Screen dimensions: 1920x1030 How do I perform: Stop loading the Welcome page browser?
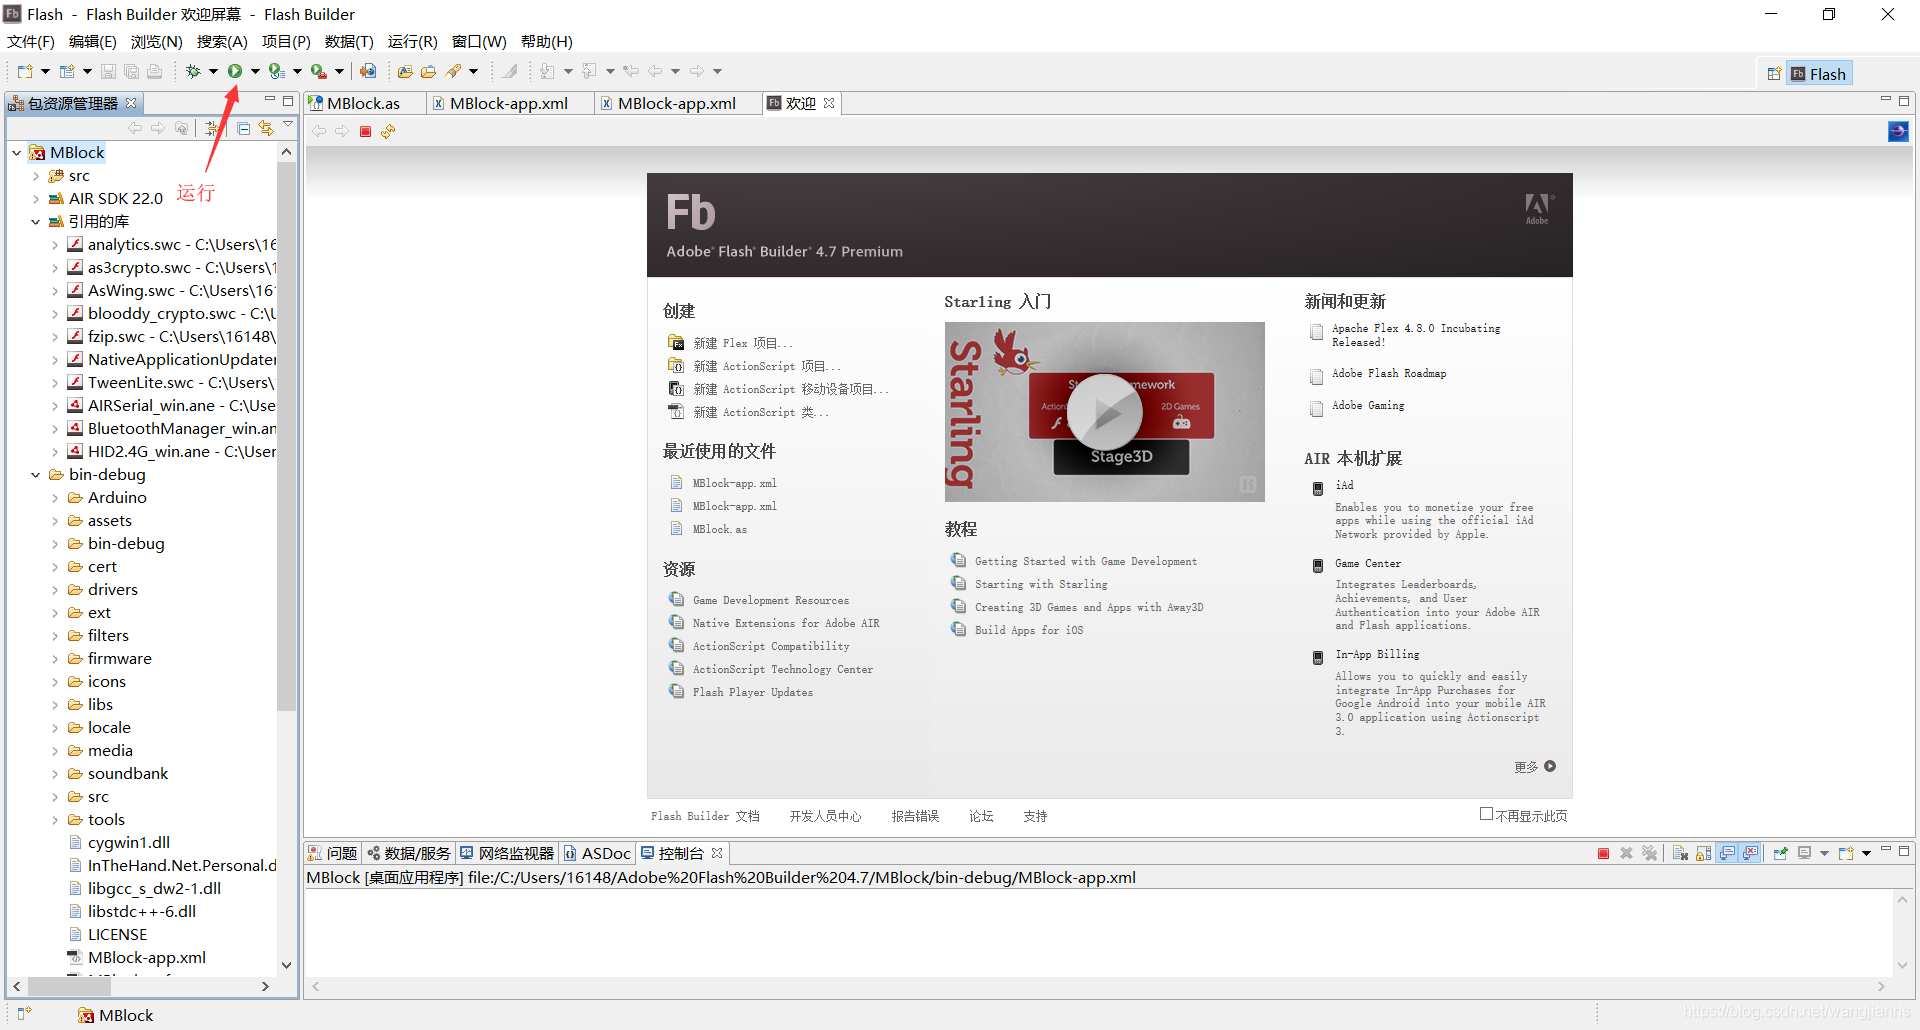(x=365, y=131)
